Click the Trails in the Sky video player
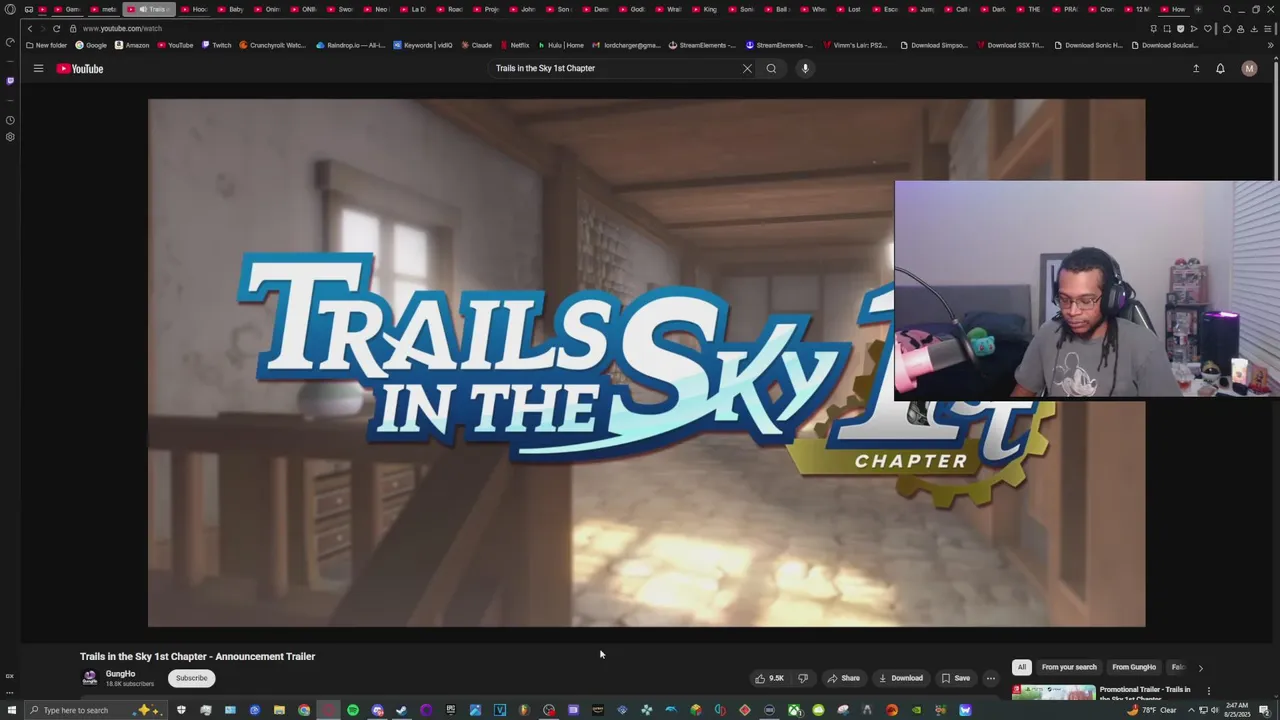This screenshot has height=720, width=1280. click(646, 363)
